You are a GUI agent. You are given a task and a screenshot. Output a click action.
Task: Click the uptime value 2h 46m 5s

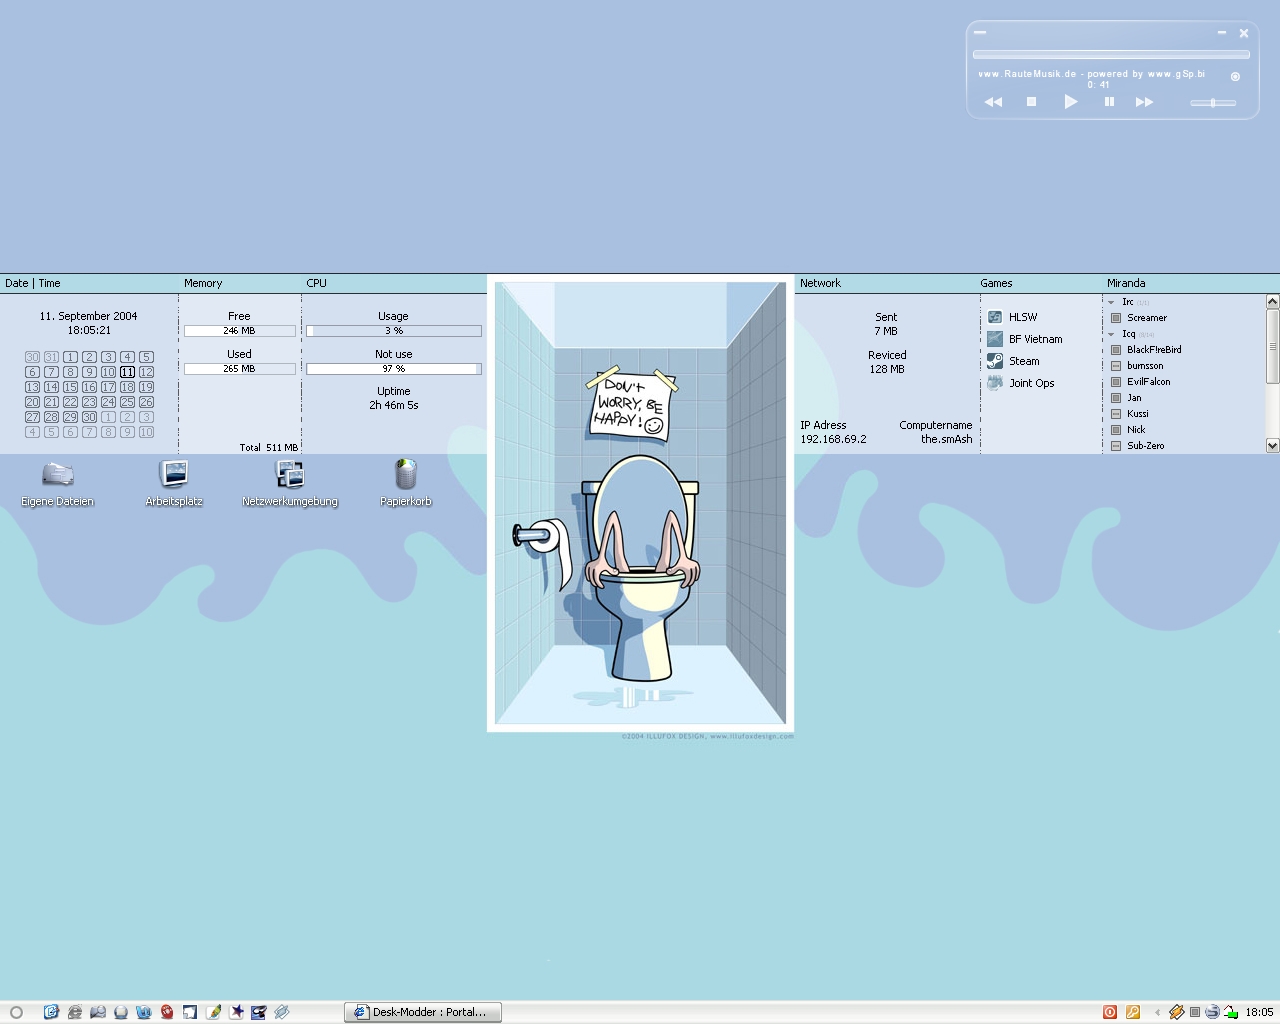click(394, 405)
